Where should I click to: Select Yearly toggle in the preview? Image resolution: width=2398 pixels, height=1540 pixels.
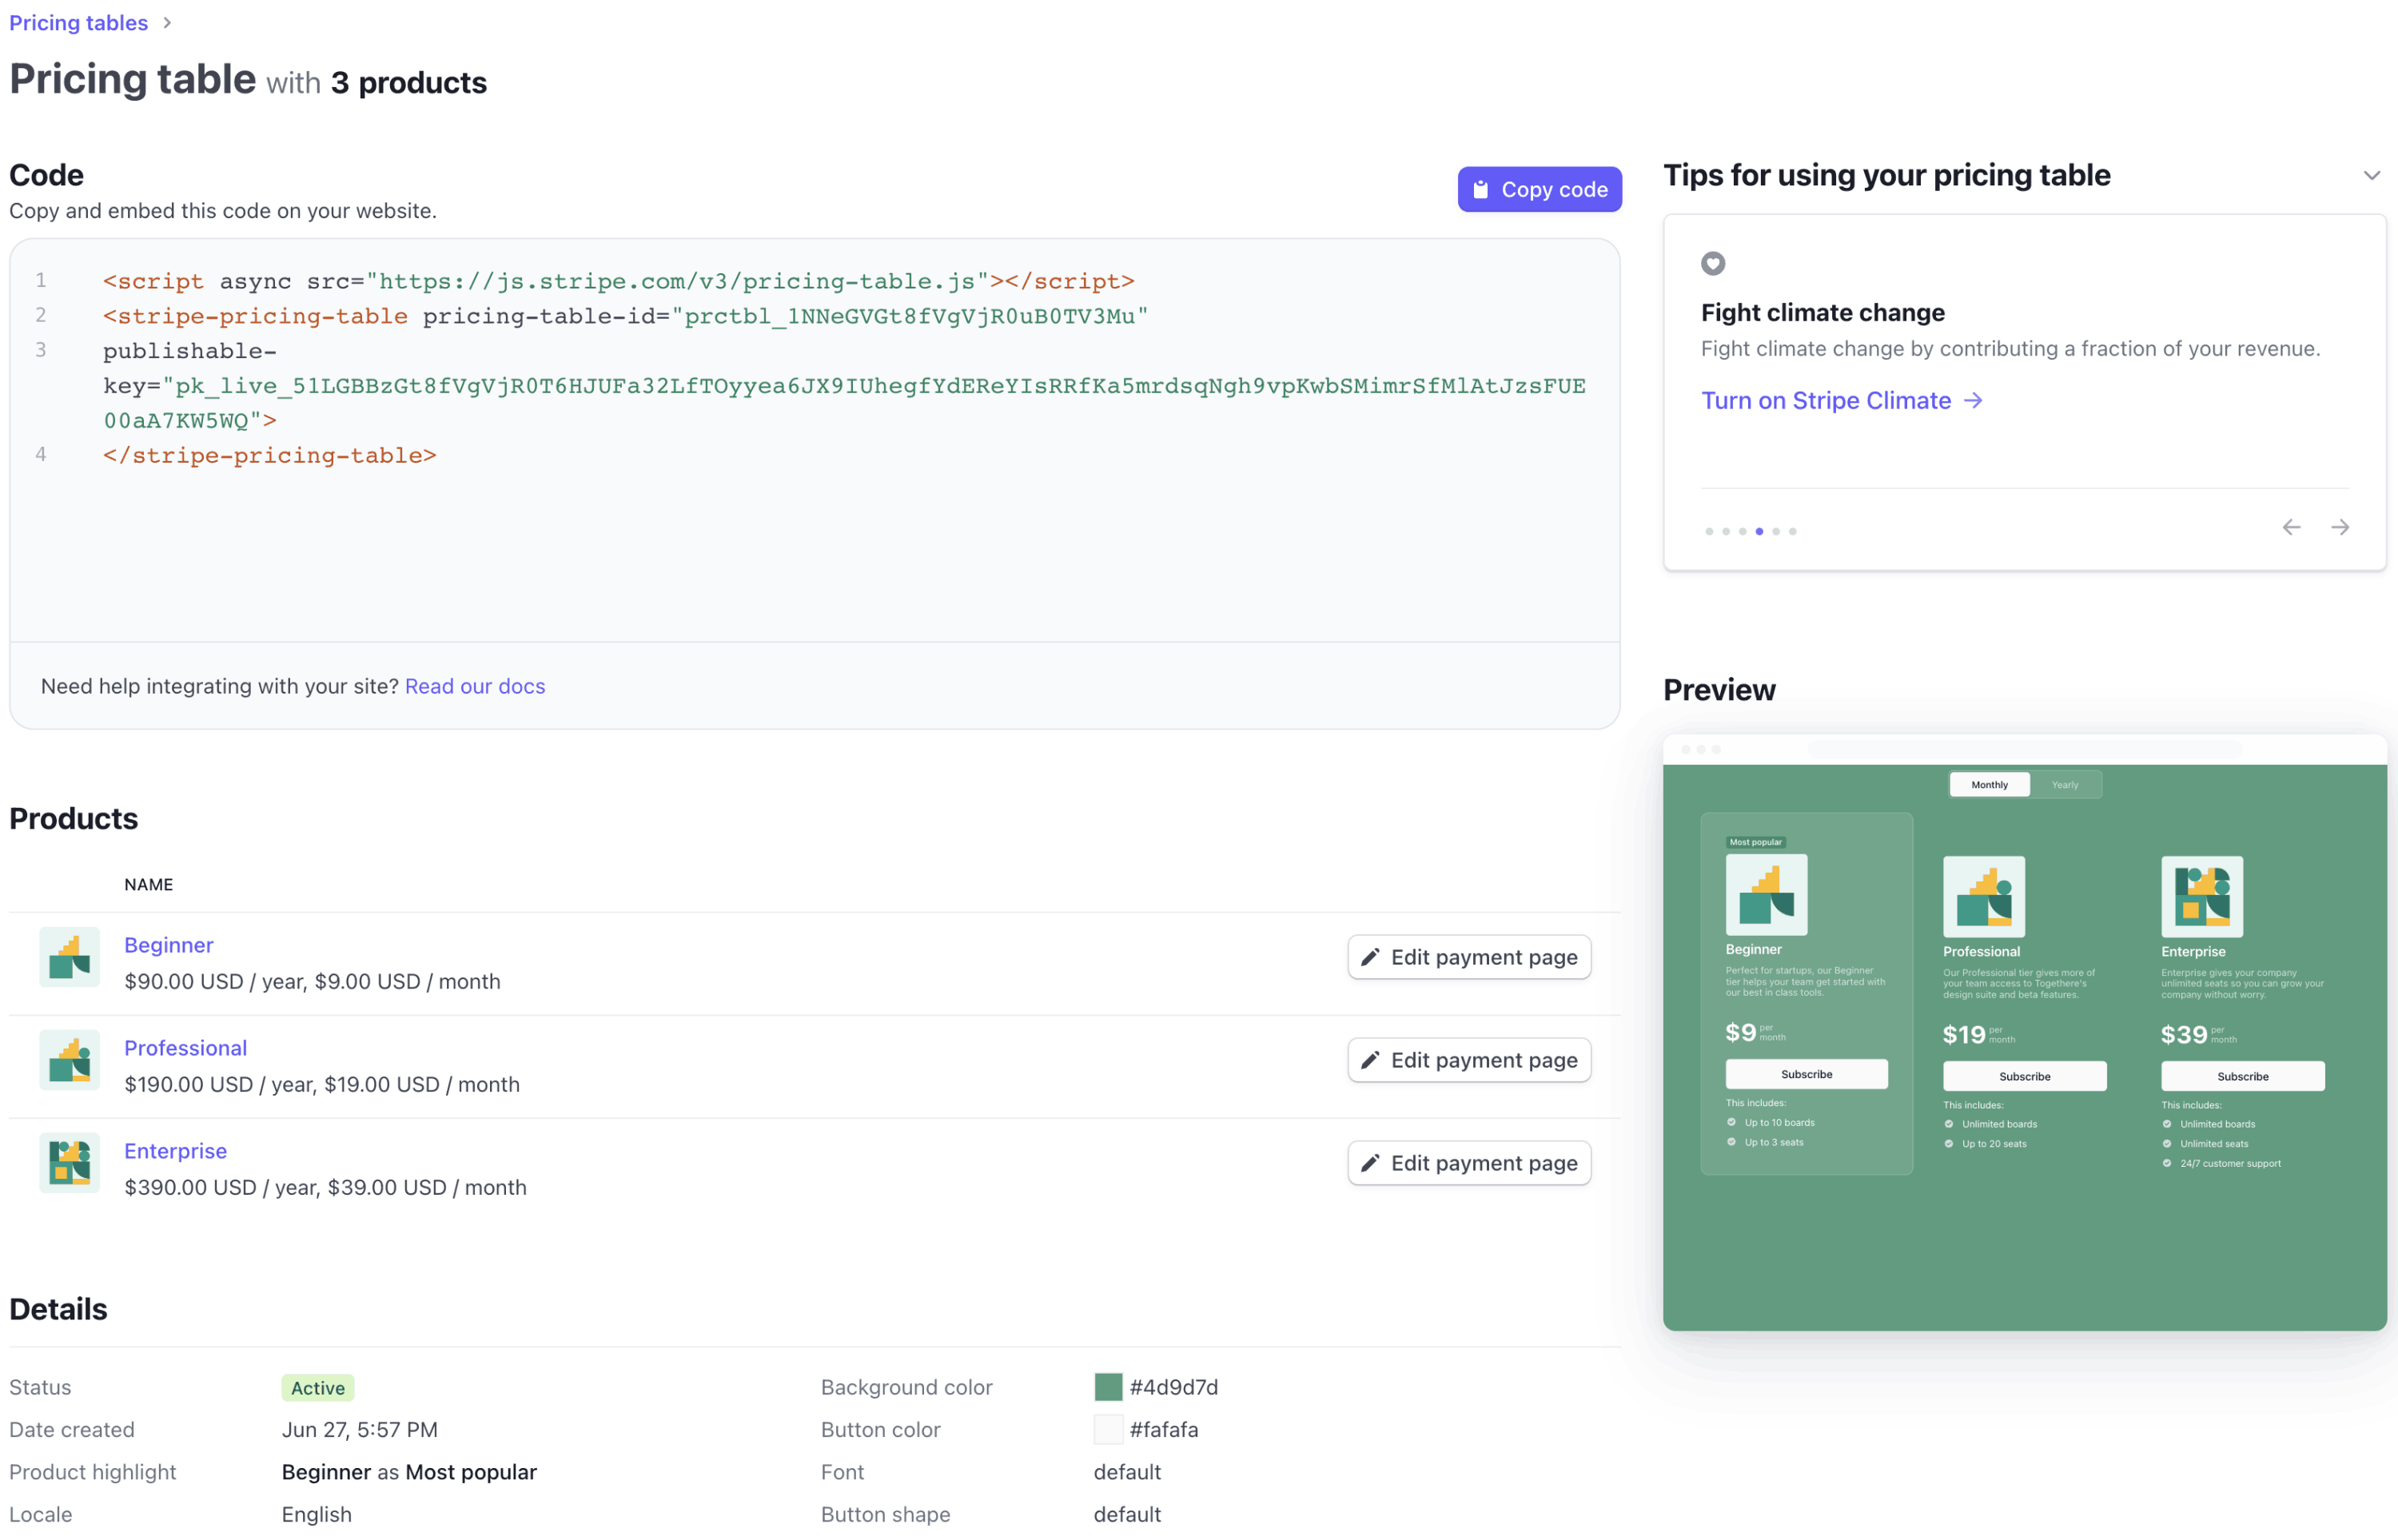tap(2065, 785)
